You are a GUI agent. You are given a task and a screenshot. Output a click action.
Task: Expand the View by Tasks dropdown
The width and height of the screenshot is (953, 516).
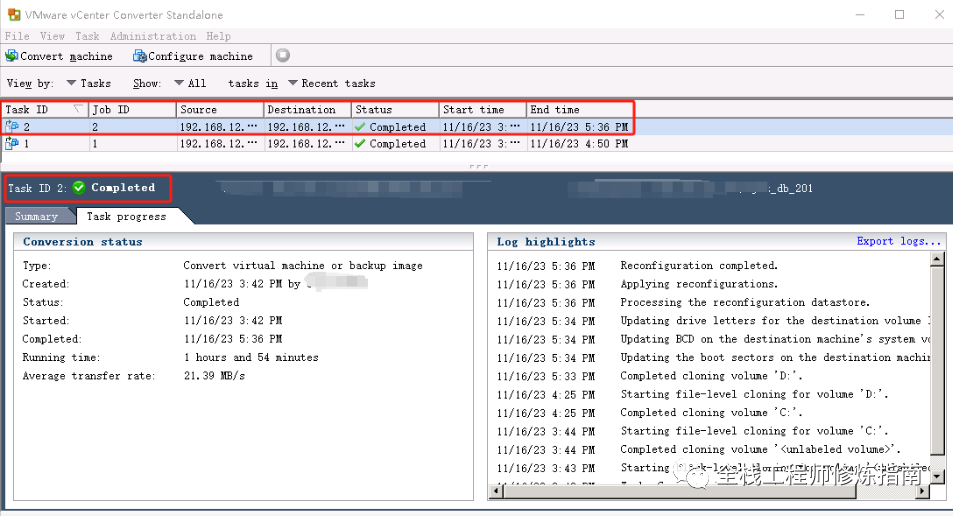(x=89, y=83)
